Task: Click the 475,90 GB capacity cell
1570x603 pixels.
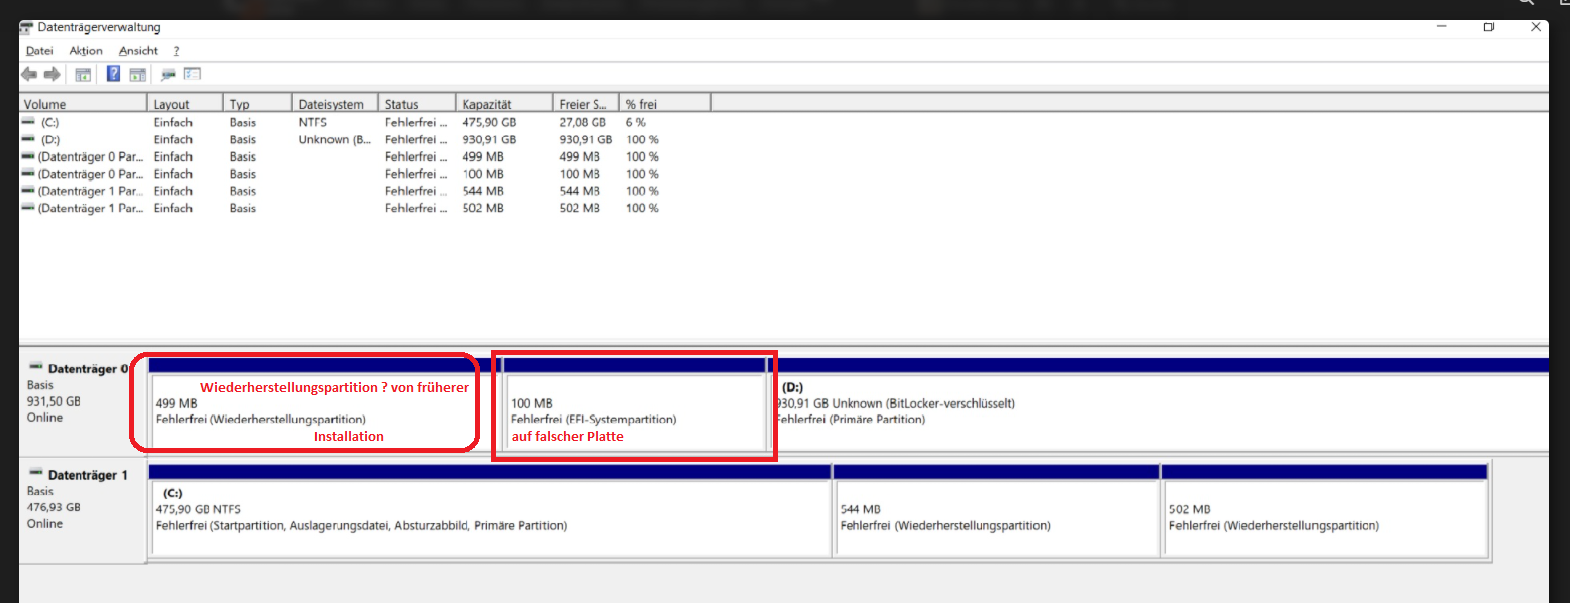Action: pos(489,122)
